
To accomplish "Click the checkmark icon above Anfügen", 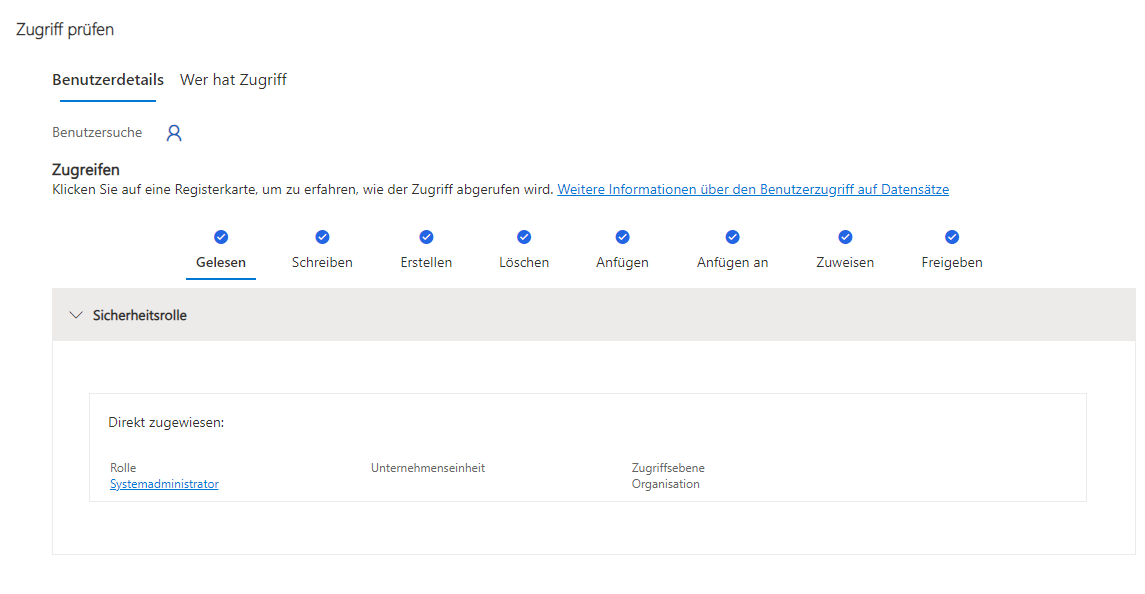I will pyautogui.click(x=622, y=237).
